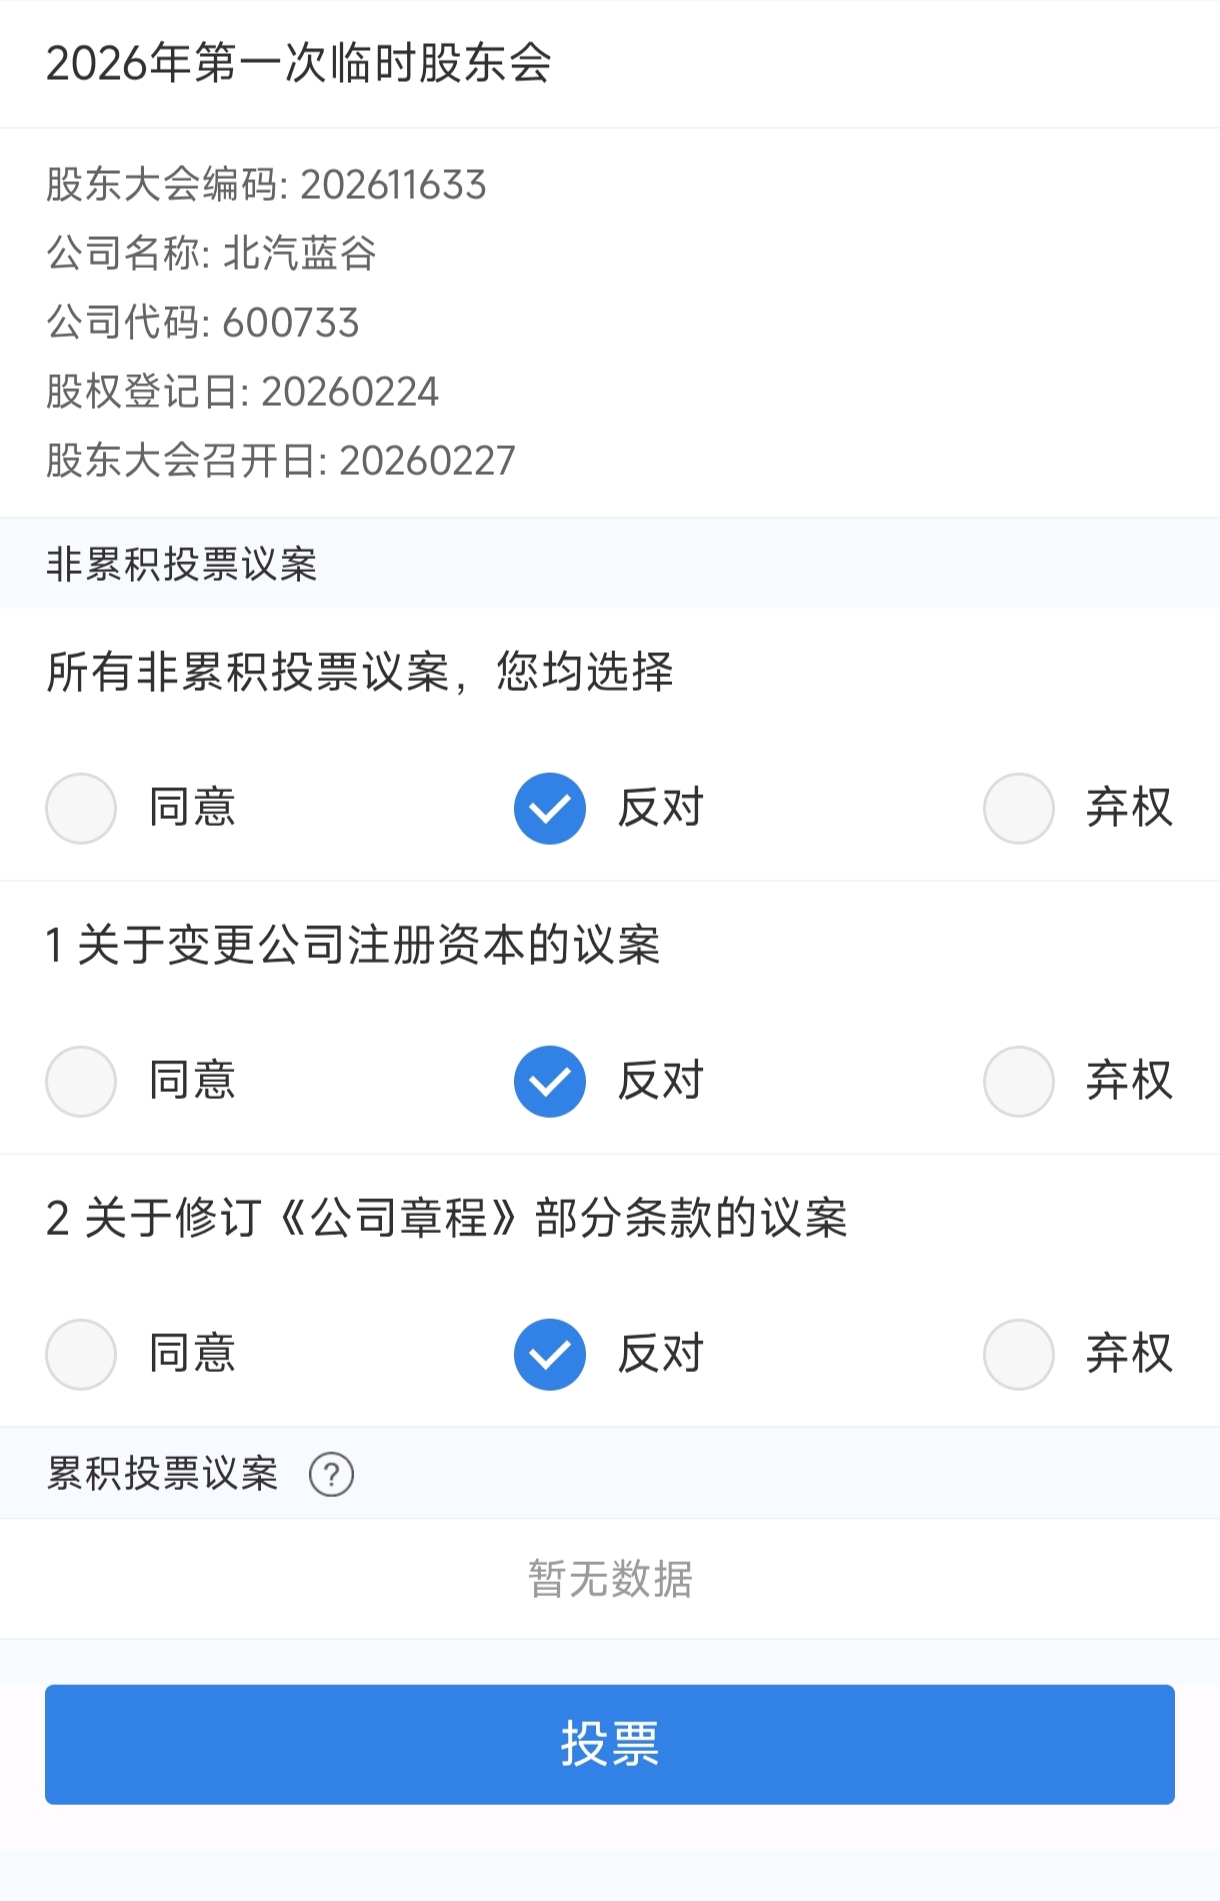Click the 股权登记日 20260224 line

point(242,392)
